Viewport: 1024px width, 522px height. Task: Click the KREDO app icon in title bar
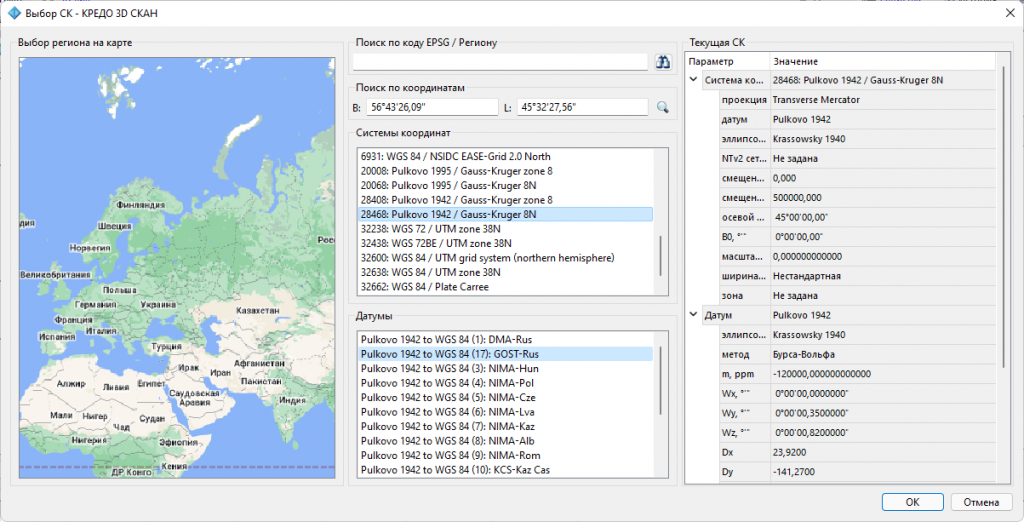click(x=14, y=12)
